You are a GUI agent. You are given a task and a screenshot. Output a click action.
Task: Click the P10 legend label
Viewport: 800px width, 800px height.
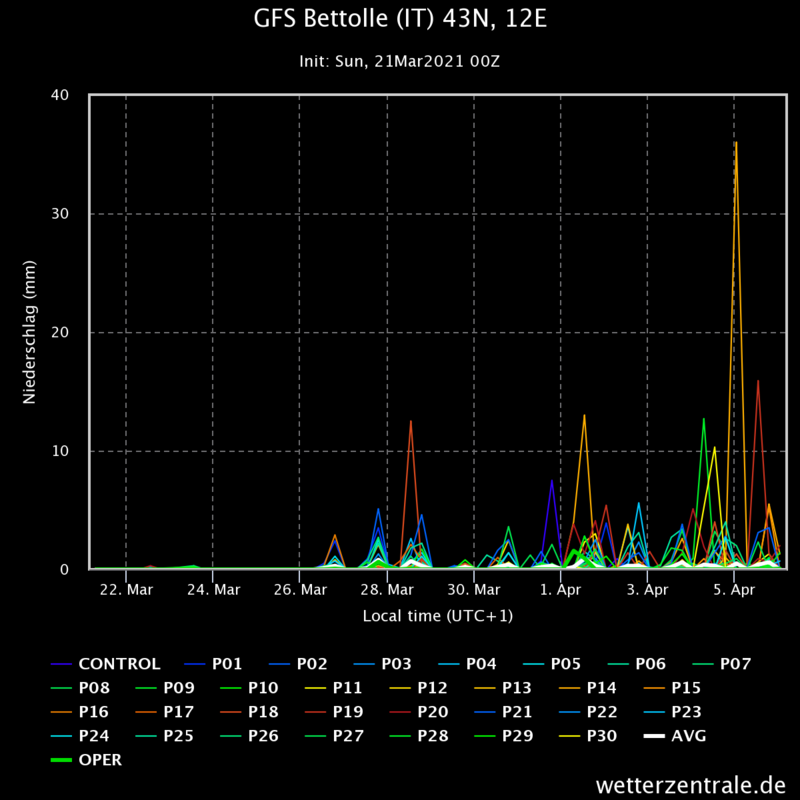[263, 688]
